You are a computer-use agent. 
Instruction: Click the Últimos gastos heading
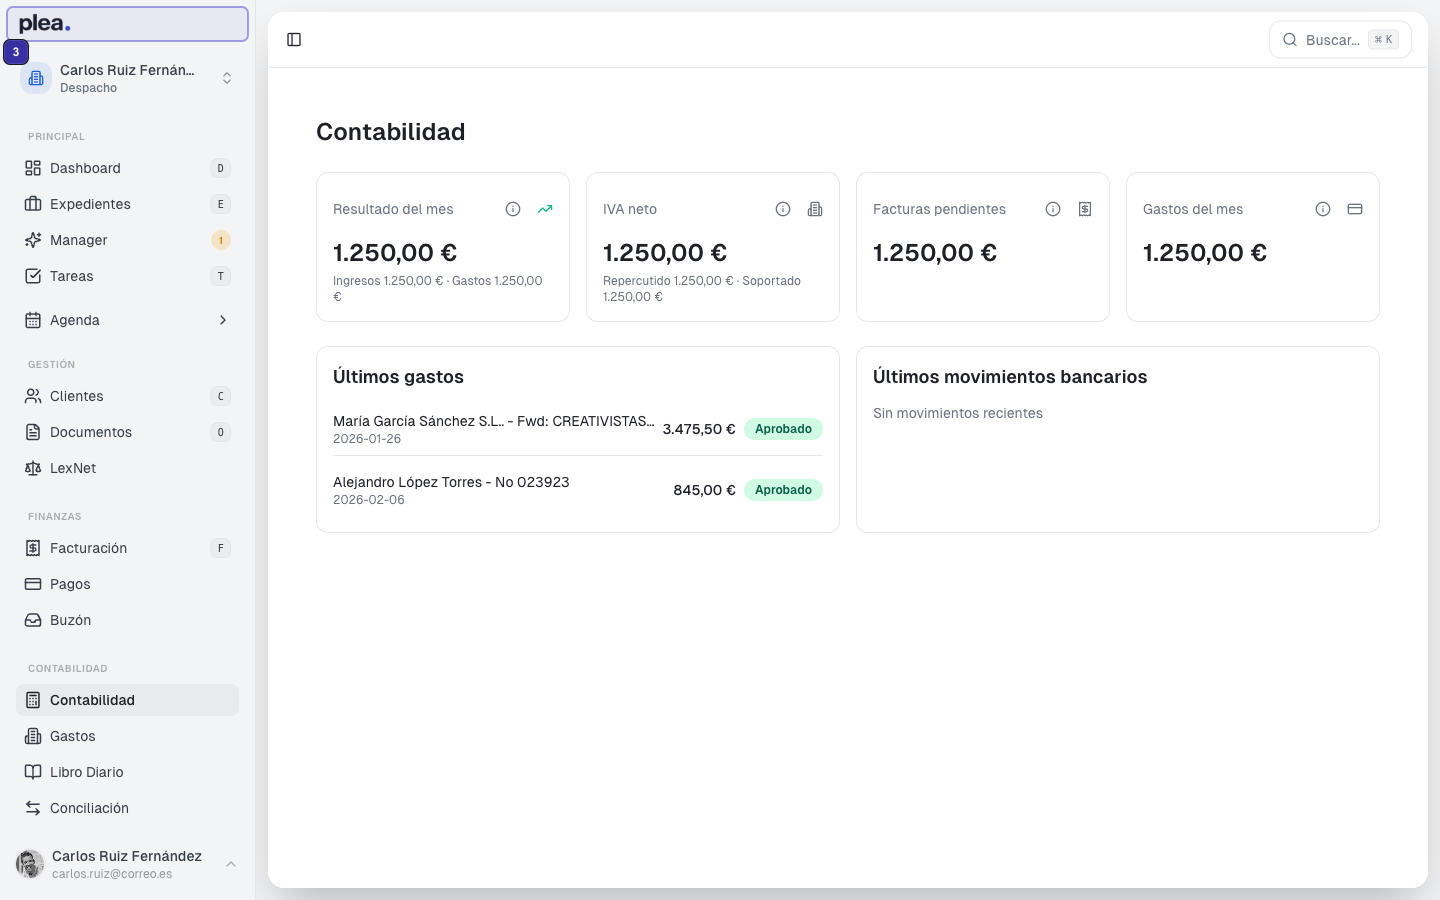[x=398, y=377]
